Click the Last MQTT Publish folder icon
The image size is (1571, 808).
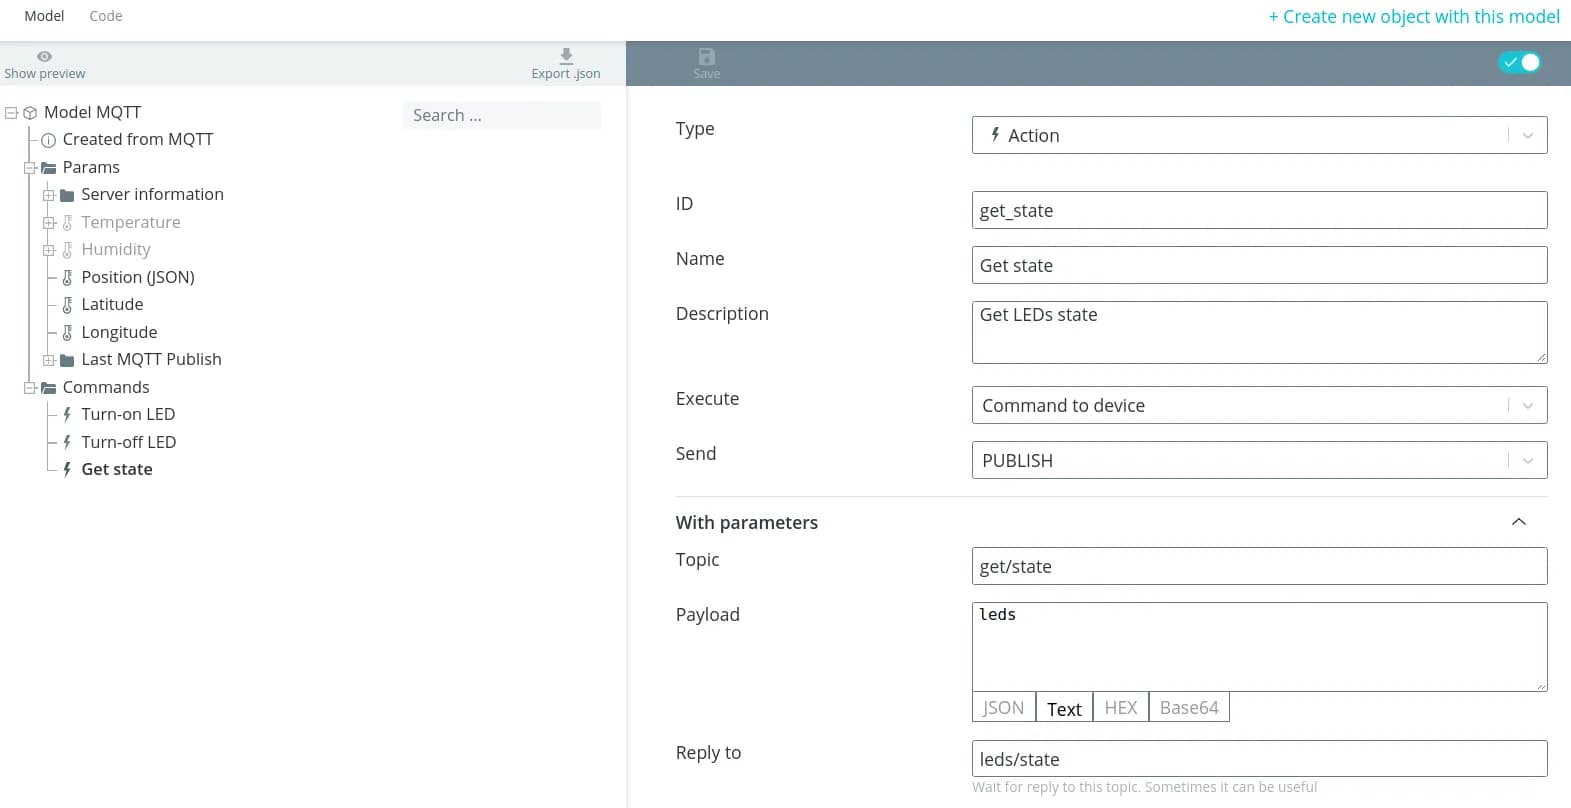[x=67, y=360]
